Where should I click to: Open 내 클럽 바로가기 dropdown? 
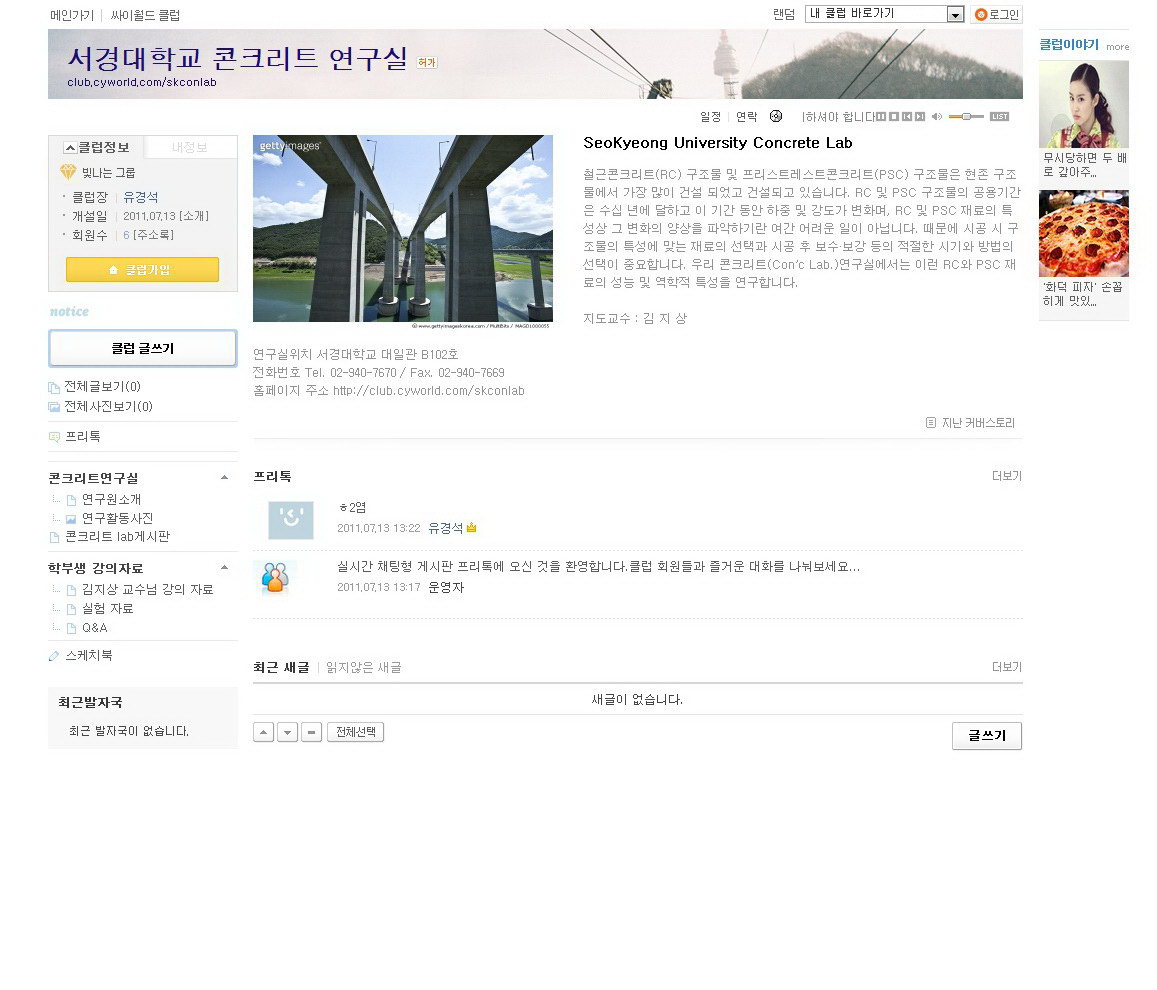tap(885, 14)
